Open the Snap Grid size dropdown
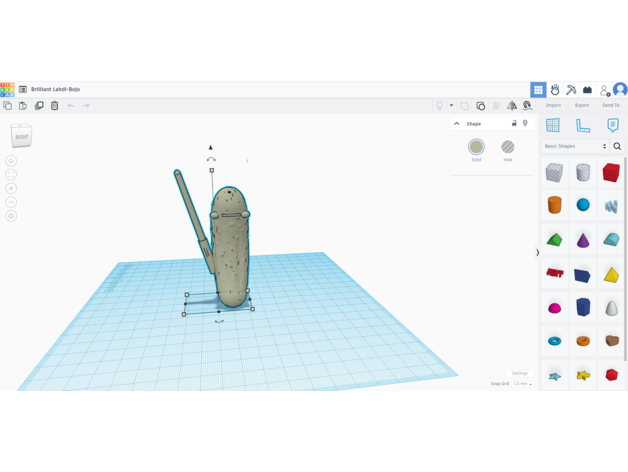This screenshot has width=628, height=472. tap(522, 384)
